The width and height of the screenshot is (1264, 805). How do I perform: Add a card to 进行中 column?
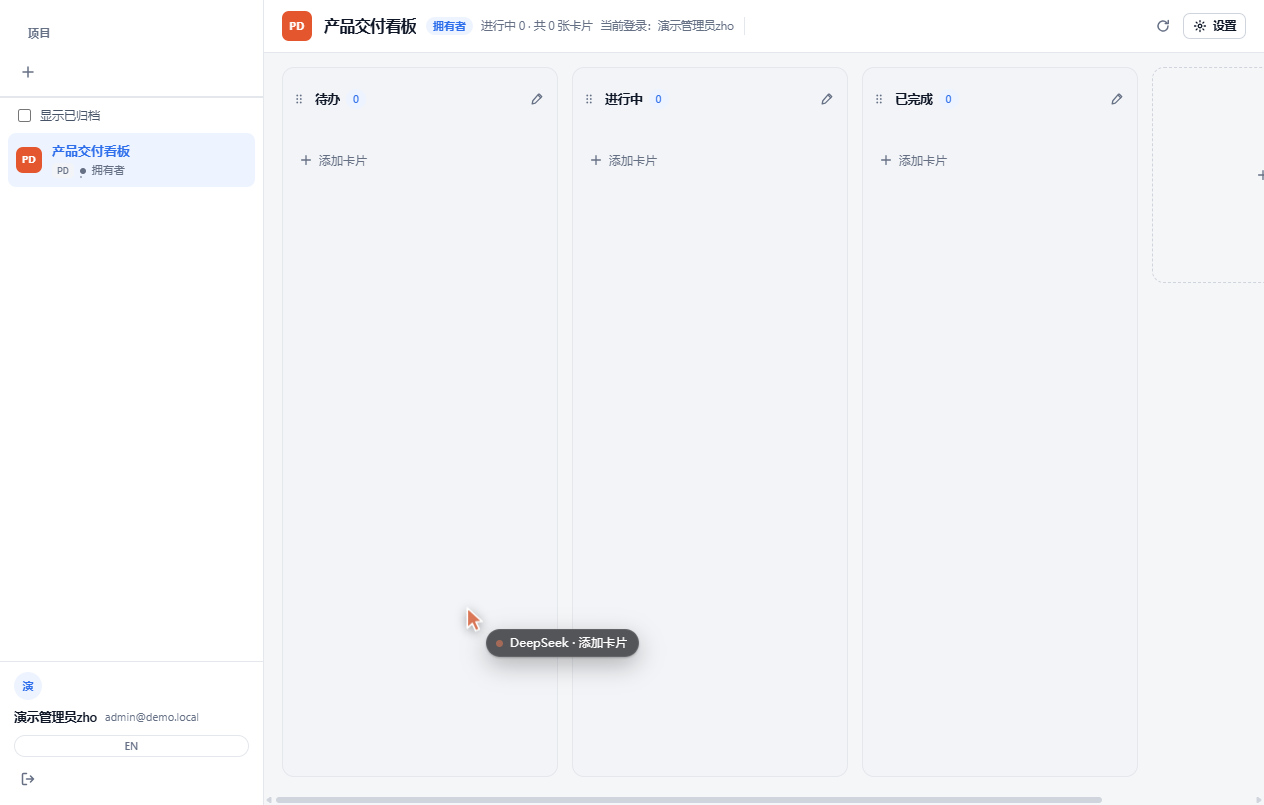[x=624, y=160]
